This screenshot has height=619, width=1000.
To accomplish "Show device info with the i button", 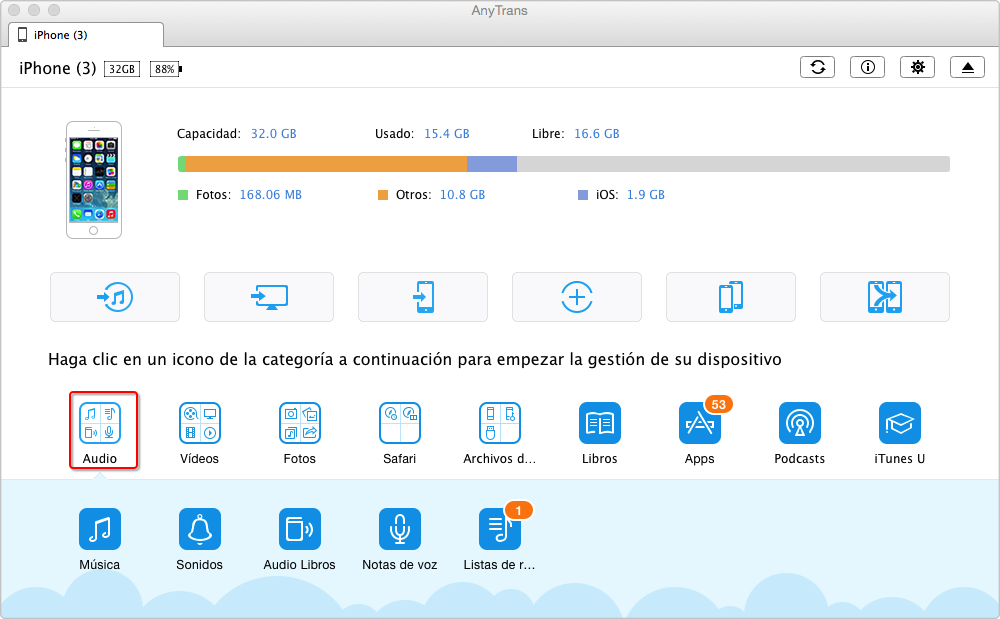I will (867, 67).
